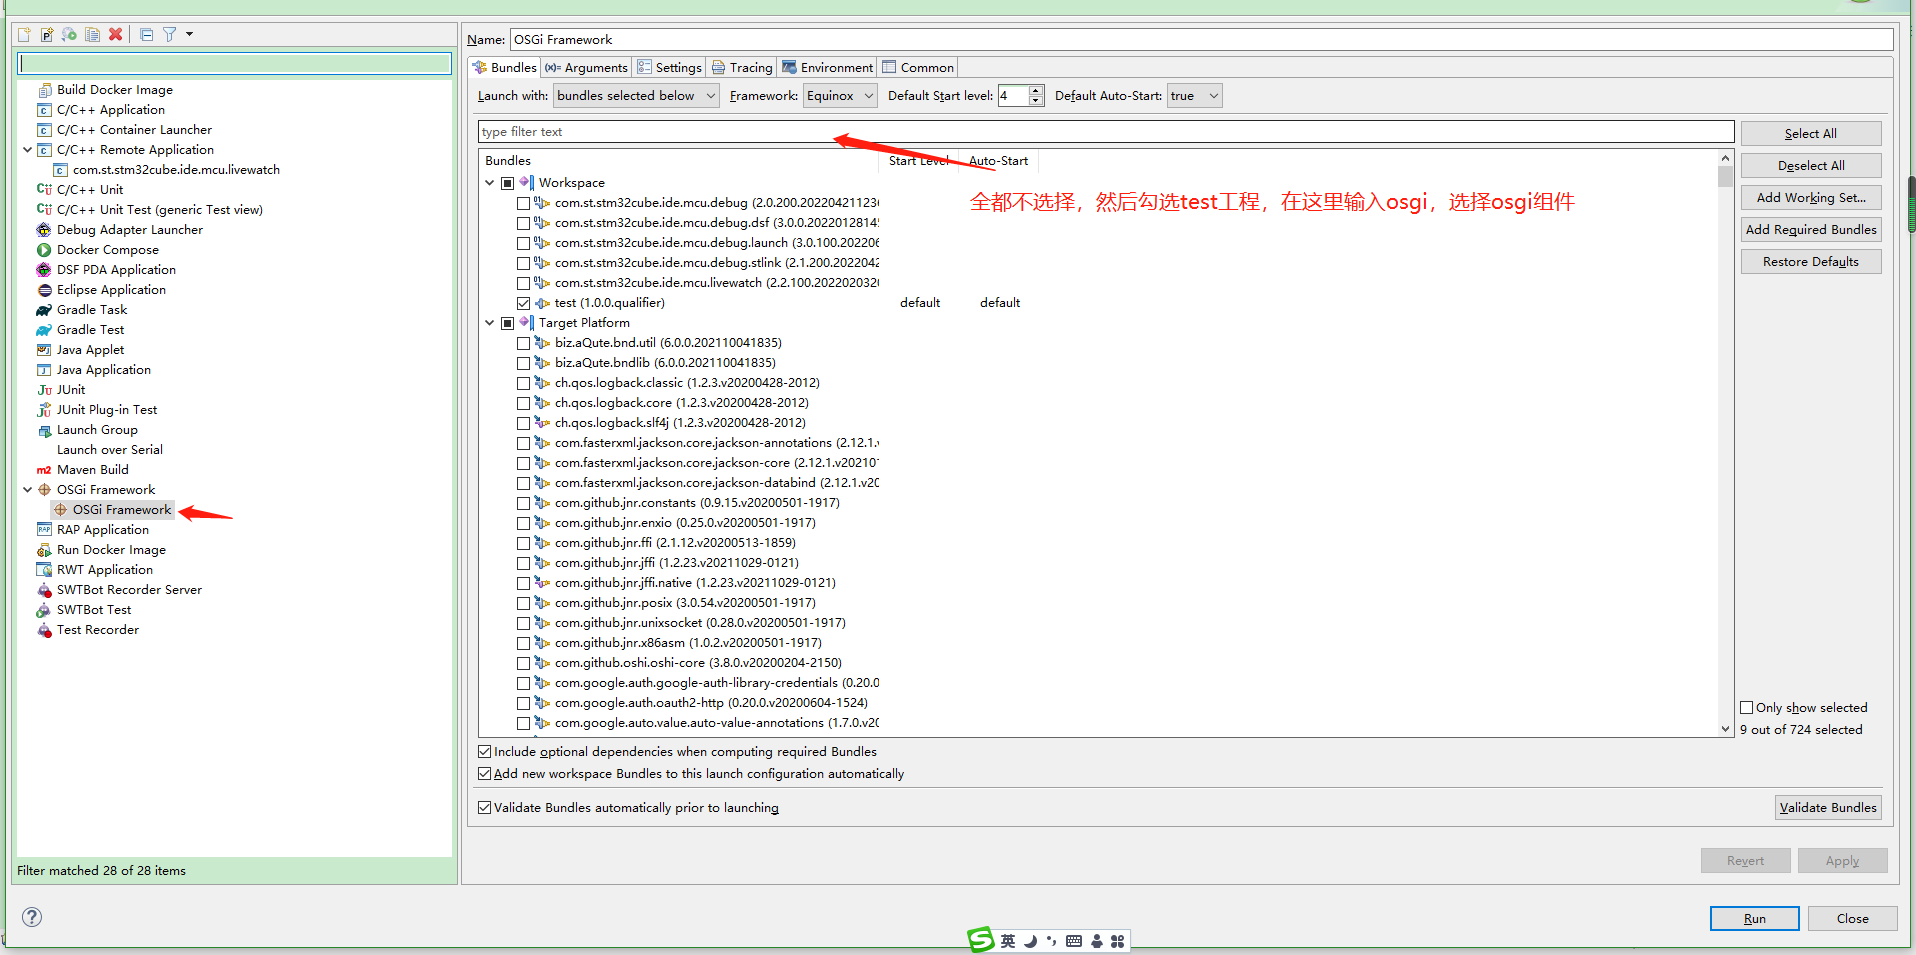The height and width of the screenshot is (955, 1916).
Task: Collapse all items in the launch tree
Action: click(x=146, y=34)
